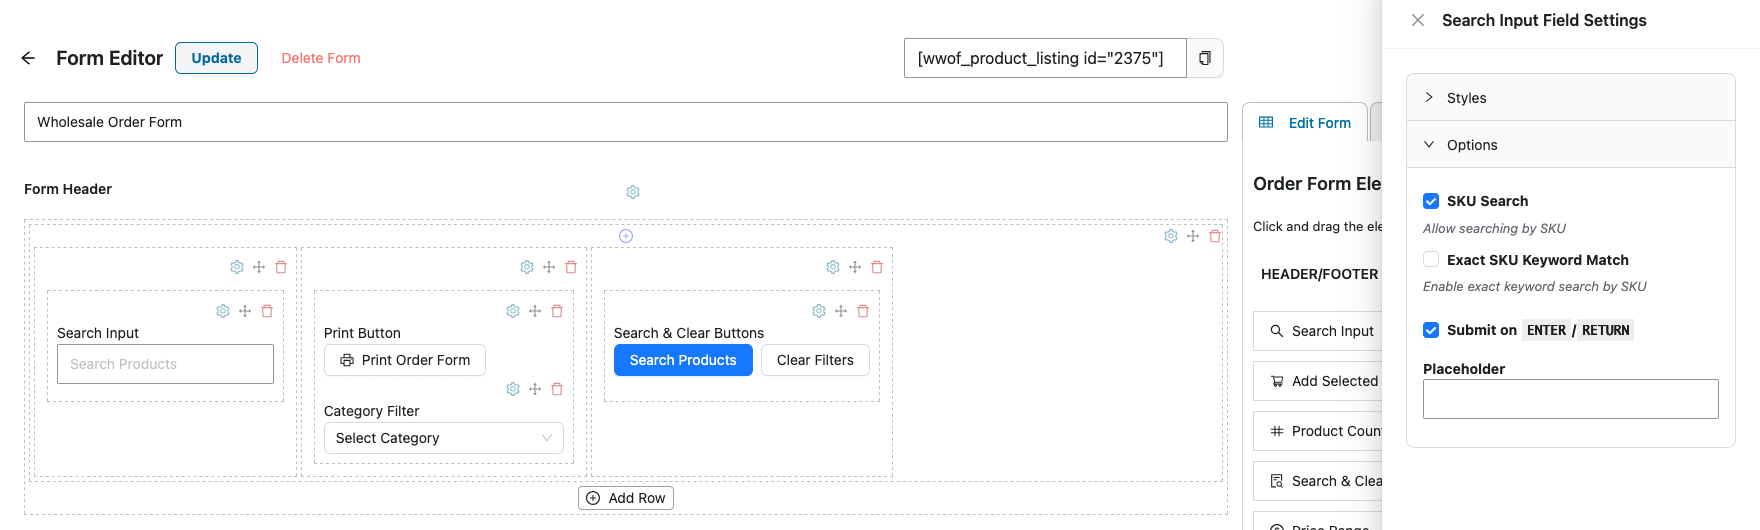Viewport: 1760px width, 530px height.
Task: Open Form Header settings gear
Action: (x=633, y=192)
